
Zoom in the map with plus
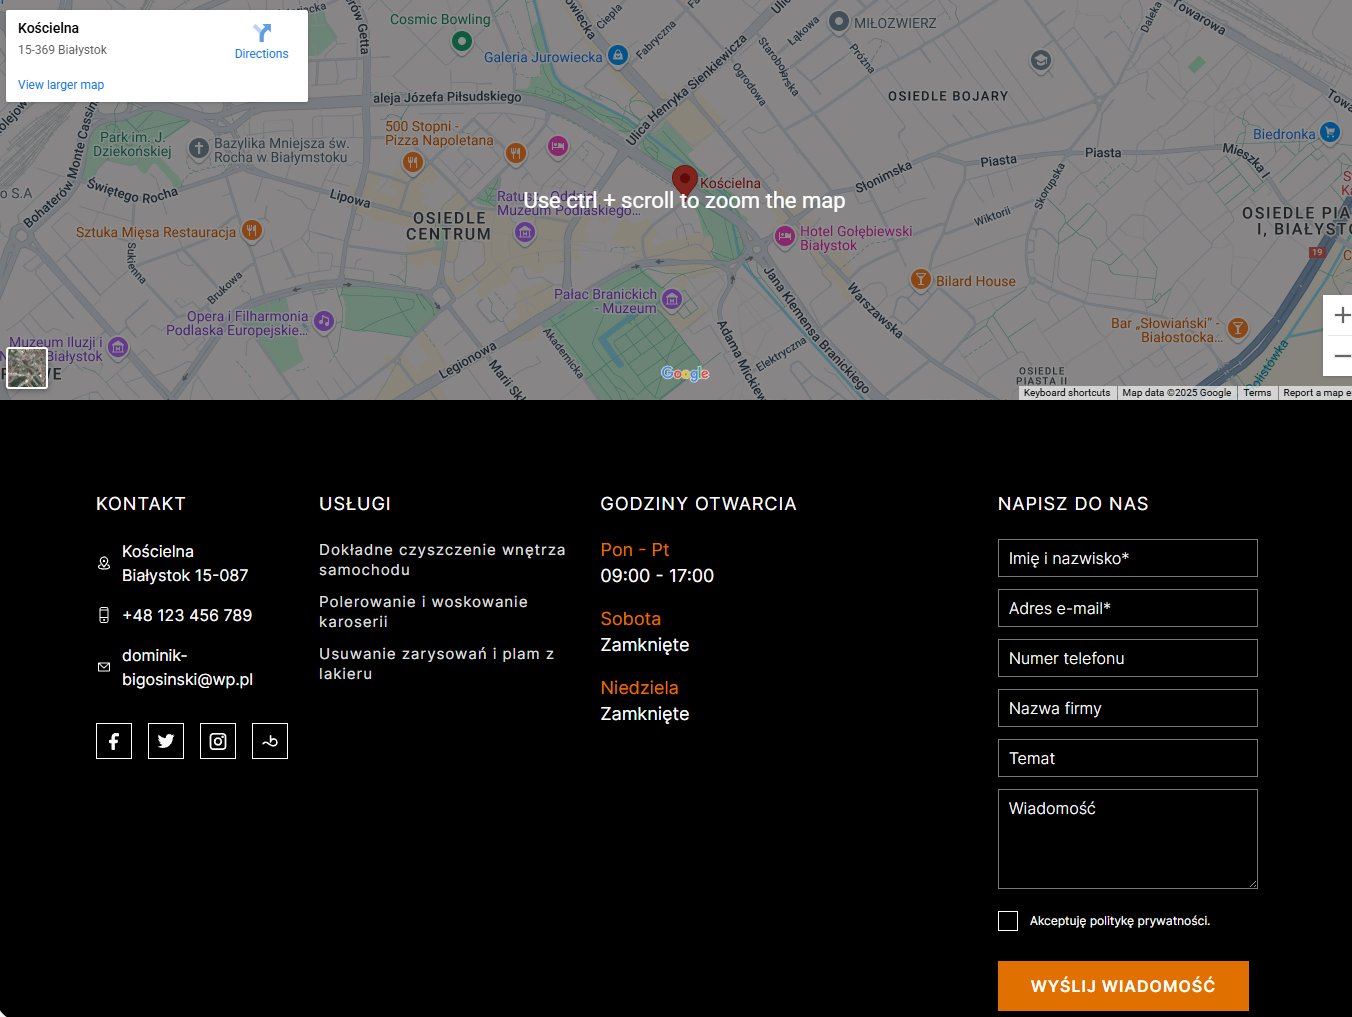tap(1341, 315)
